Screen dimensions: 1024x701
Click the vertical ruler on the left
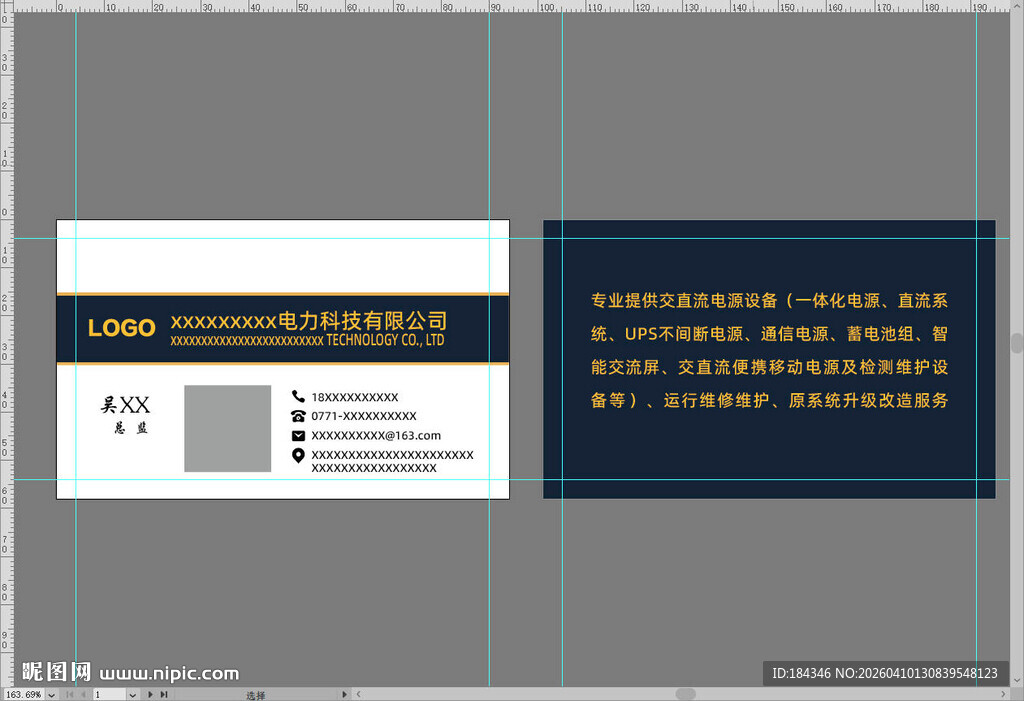[x=7, y=350]
